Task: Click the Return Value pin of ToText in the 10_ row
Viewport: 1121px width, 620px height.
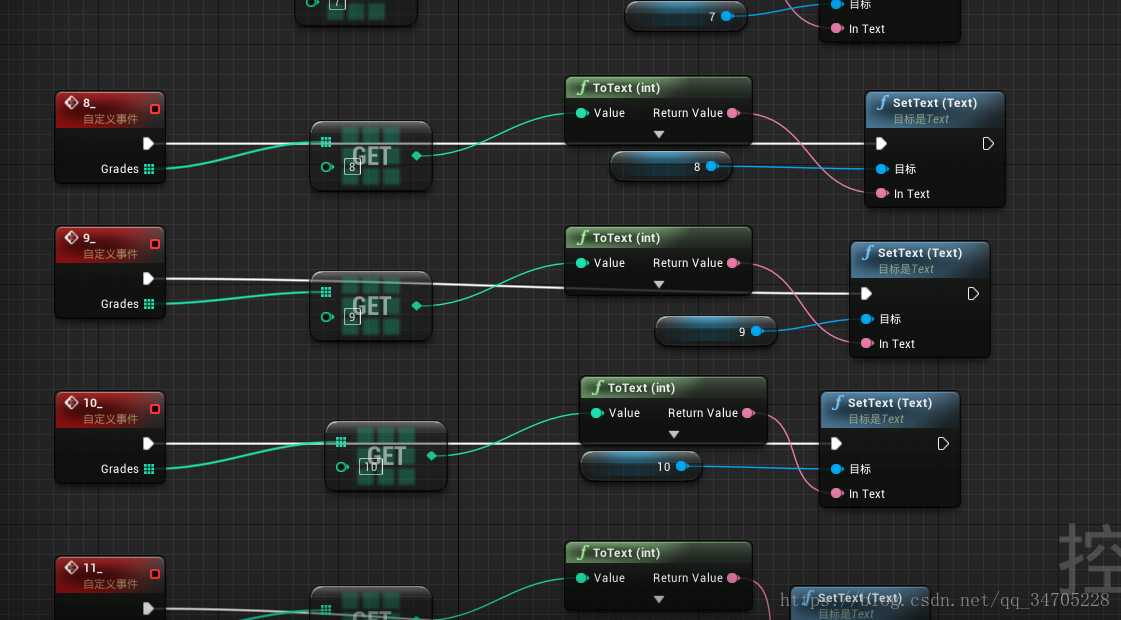Action: [748, 413]
